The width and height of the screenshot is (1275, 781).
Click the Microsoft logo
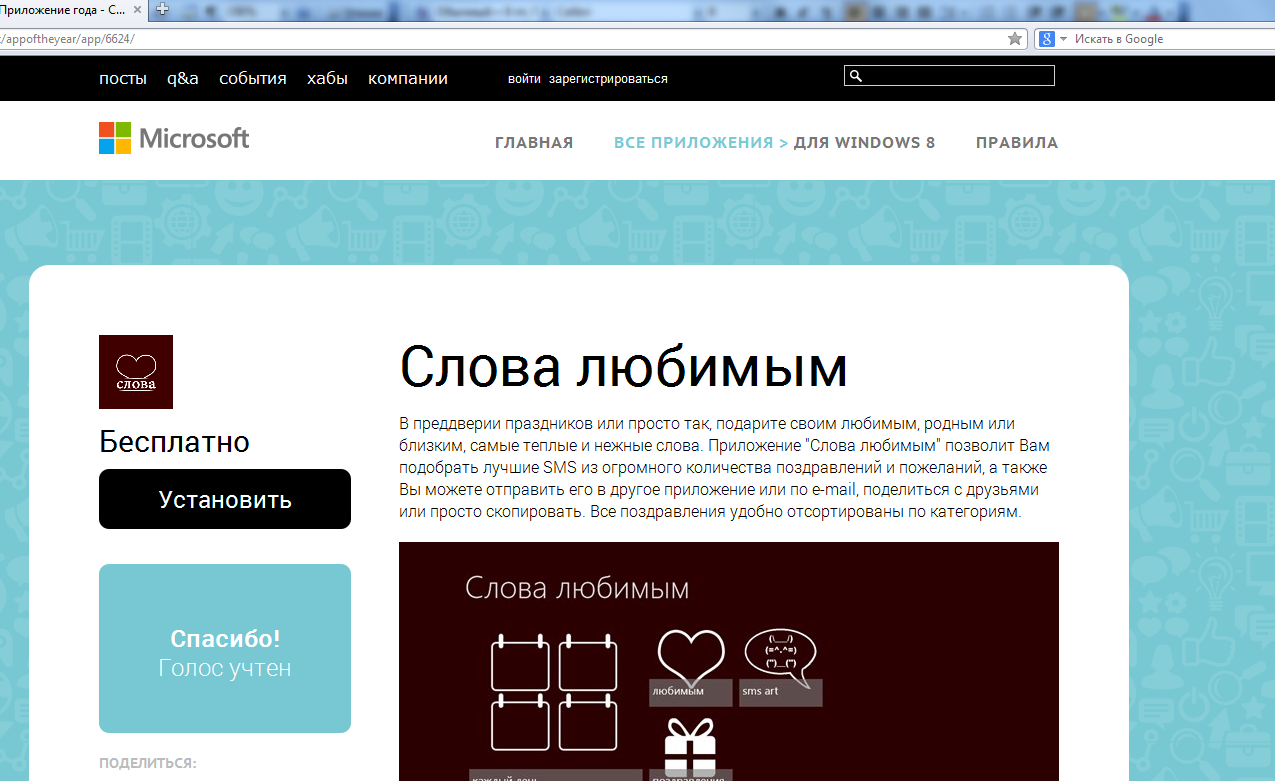pos(174,138)
